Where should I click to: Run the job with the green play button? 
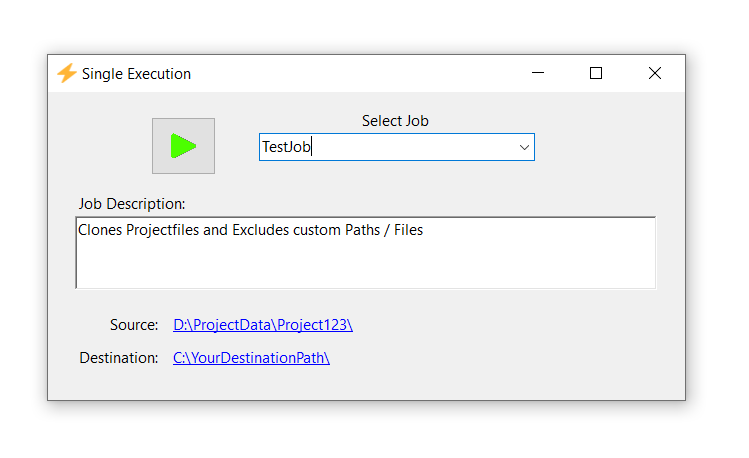(183, 146)
